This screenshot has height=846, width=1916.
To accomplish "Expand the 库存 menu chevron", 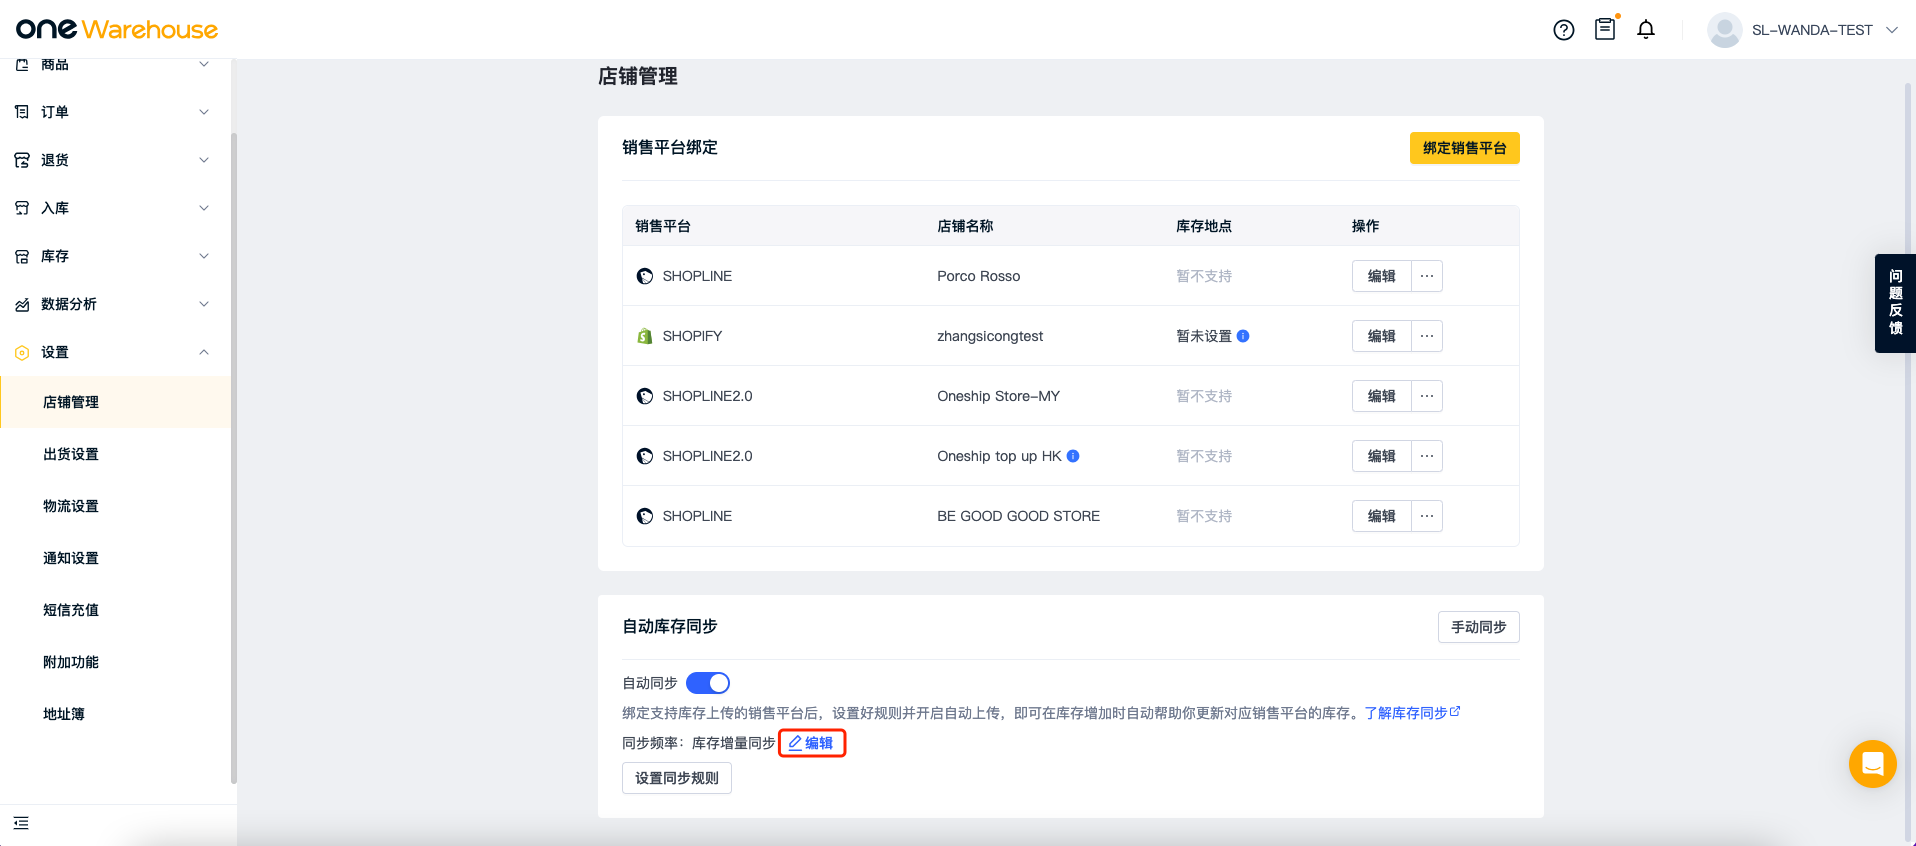I will coord(204,256).
